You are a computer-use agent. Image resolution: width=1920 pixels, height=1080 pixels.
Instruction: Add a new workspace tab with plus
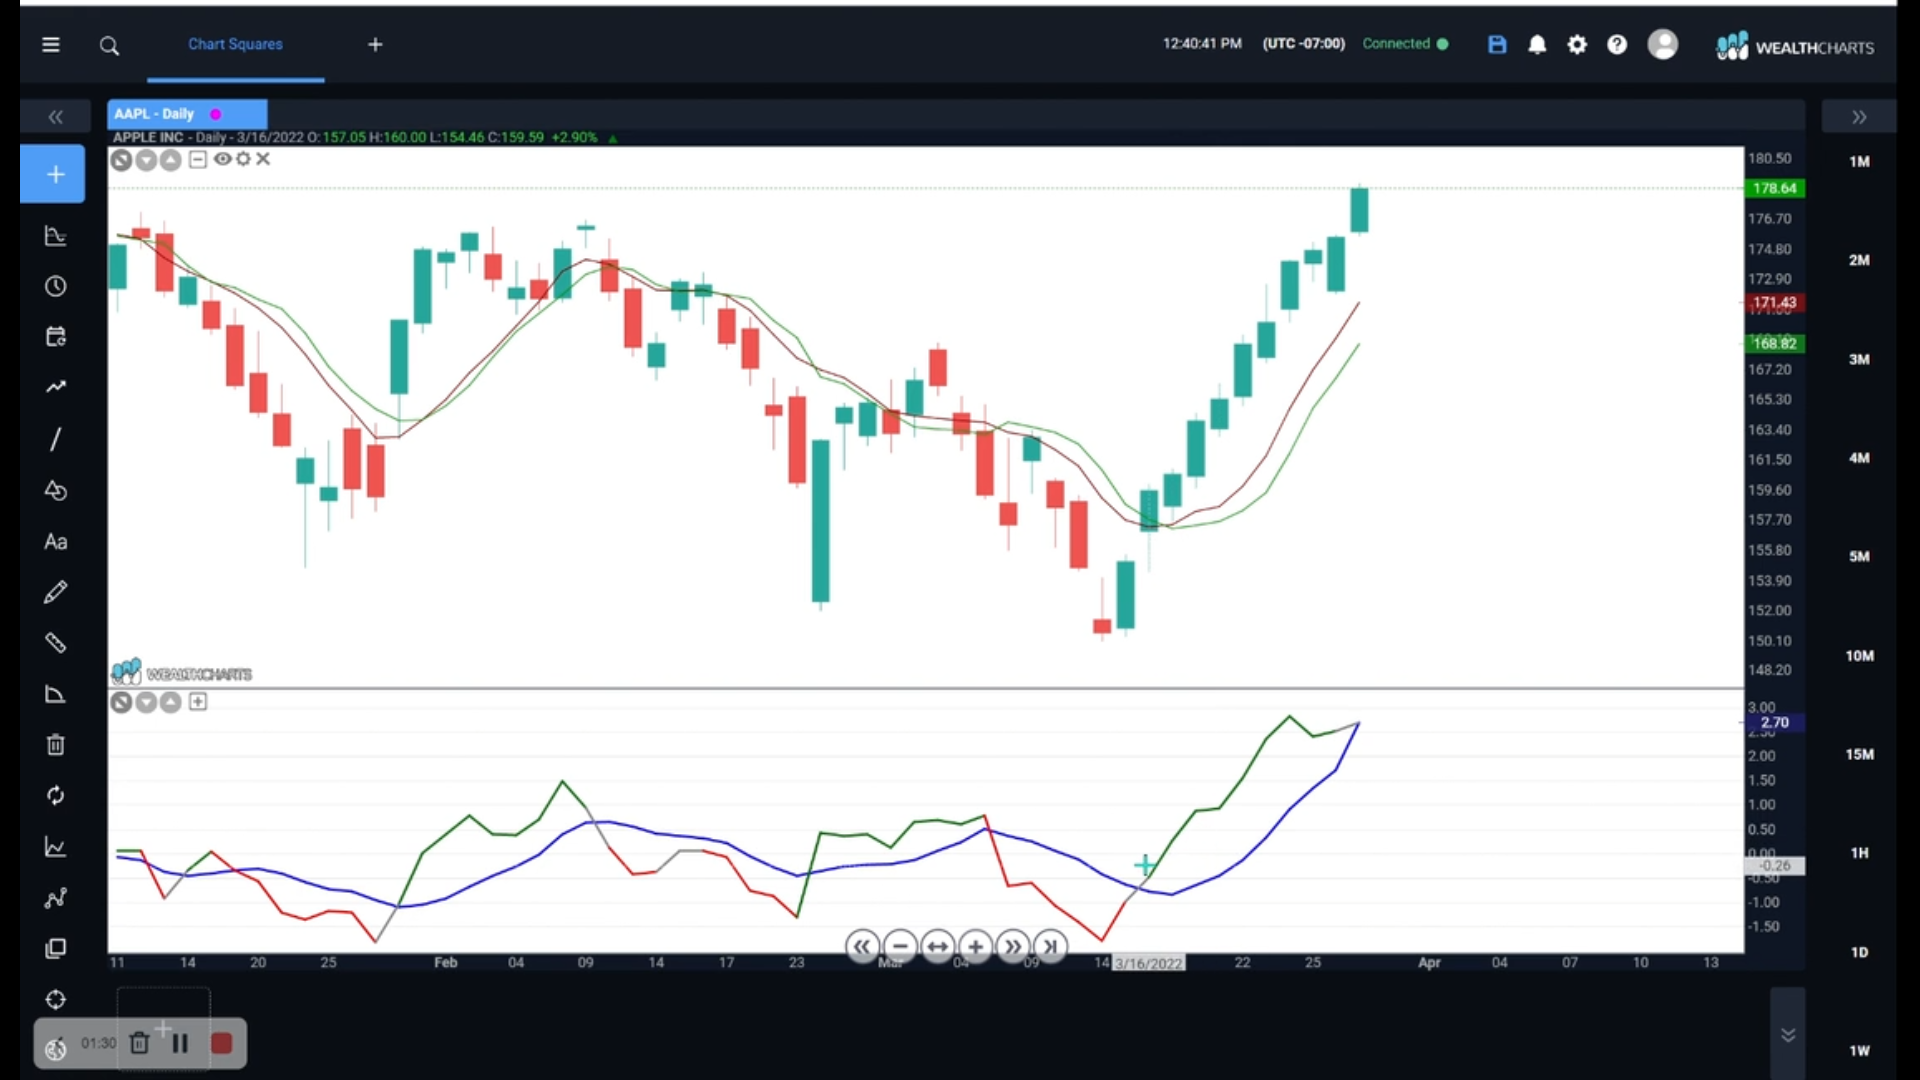375,44
